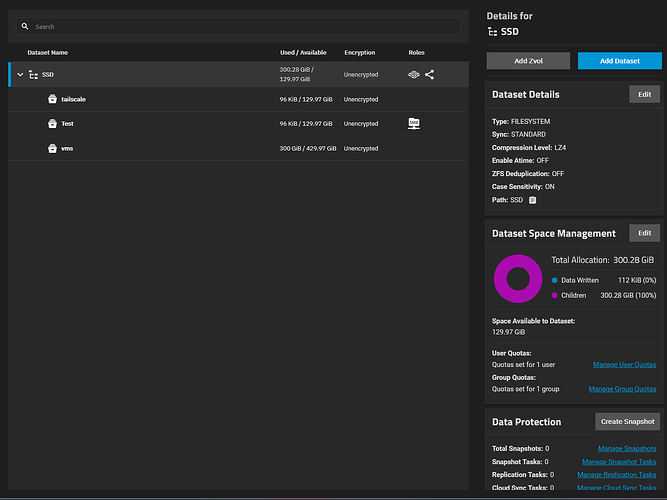Image resolution: width=667 pixels, height=500 pixels.
Task: Copy the SSD path to clipboard
Action: coord(532,200)
